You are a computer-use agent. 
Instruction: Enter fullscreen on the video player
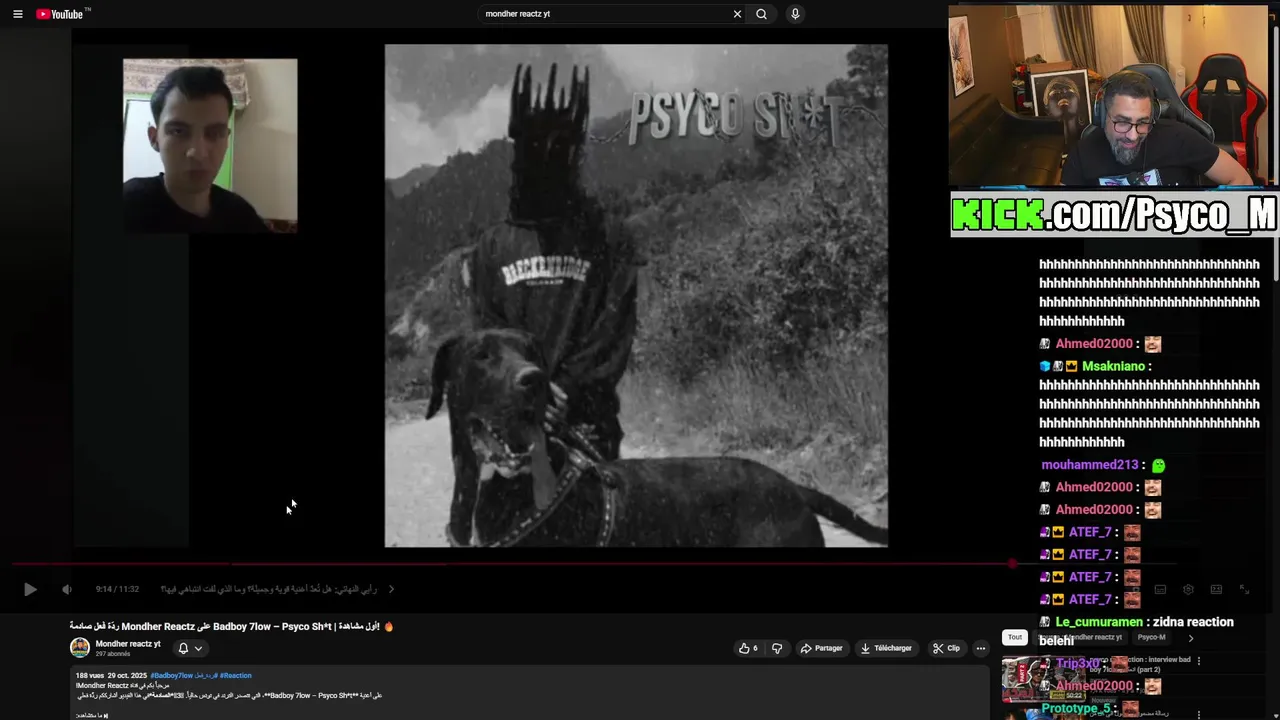(x=1245, y=590)
